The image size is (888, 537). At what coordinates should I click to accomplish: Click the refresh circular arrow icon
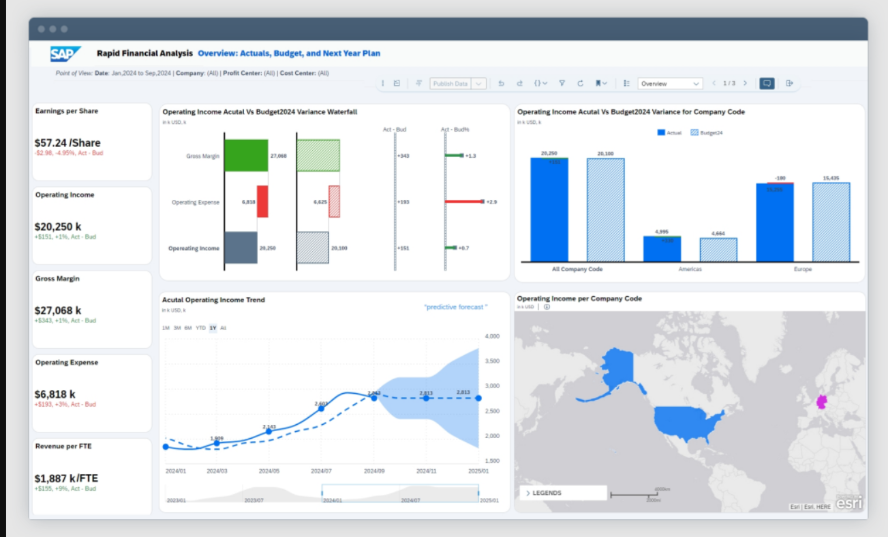tap(580, 83)
